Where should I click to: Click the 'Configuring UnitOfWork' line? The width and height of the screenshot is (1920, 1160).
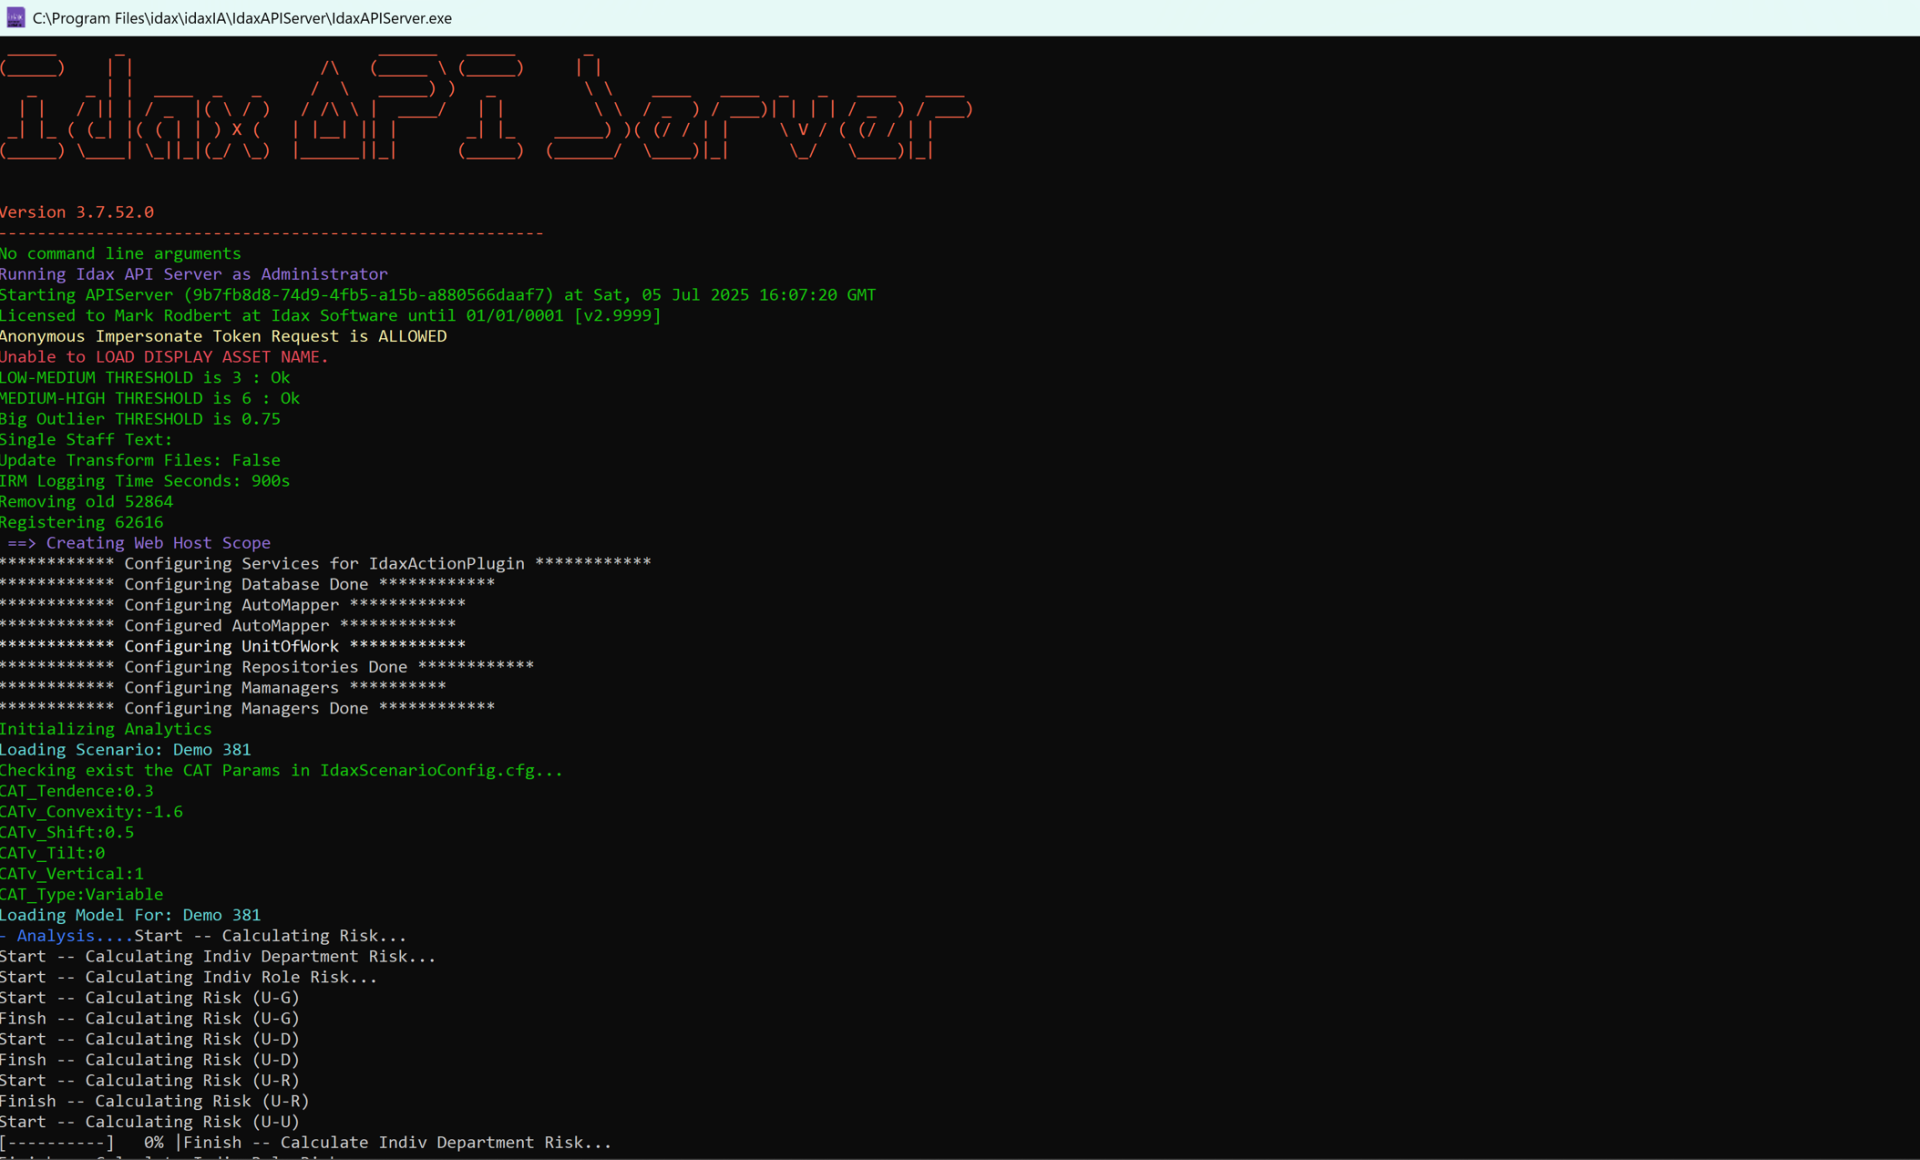(232, 646)
